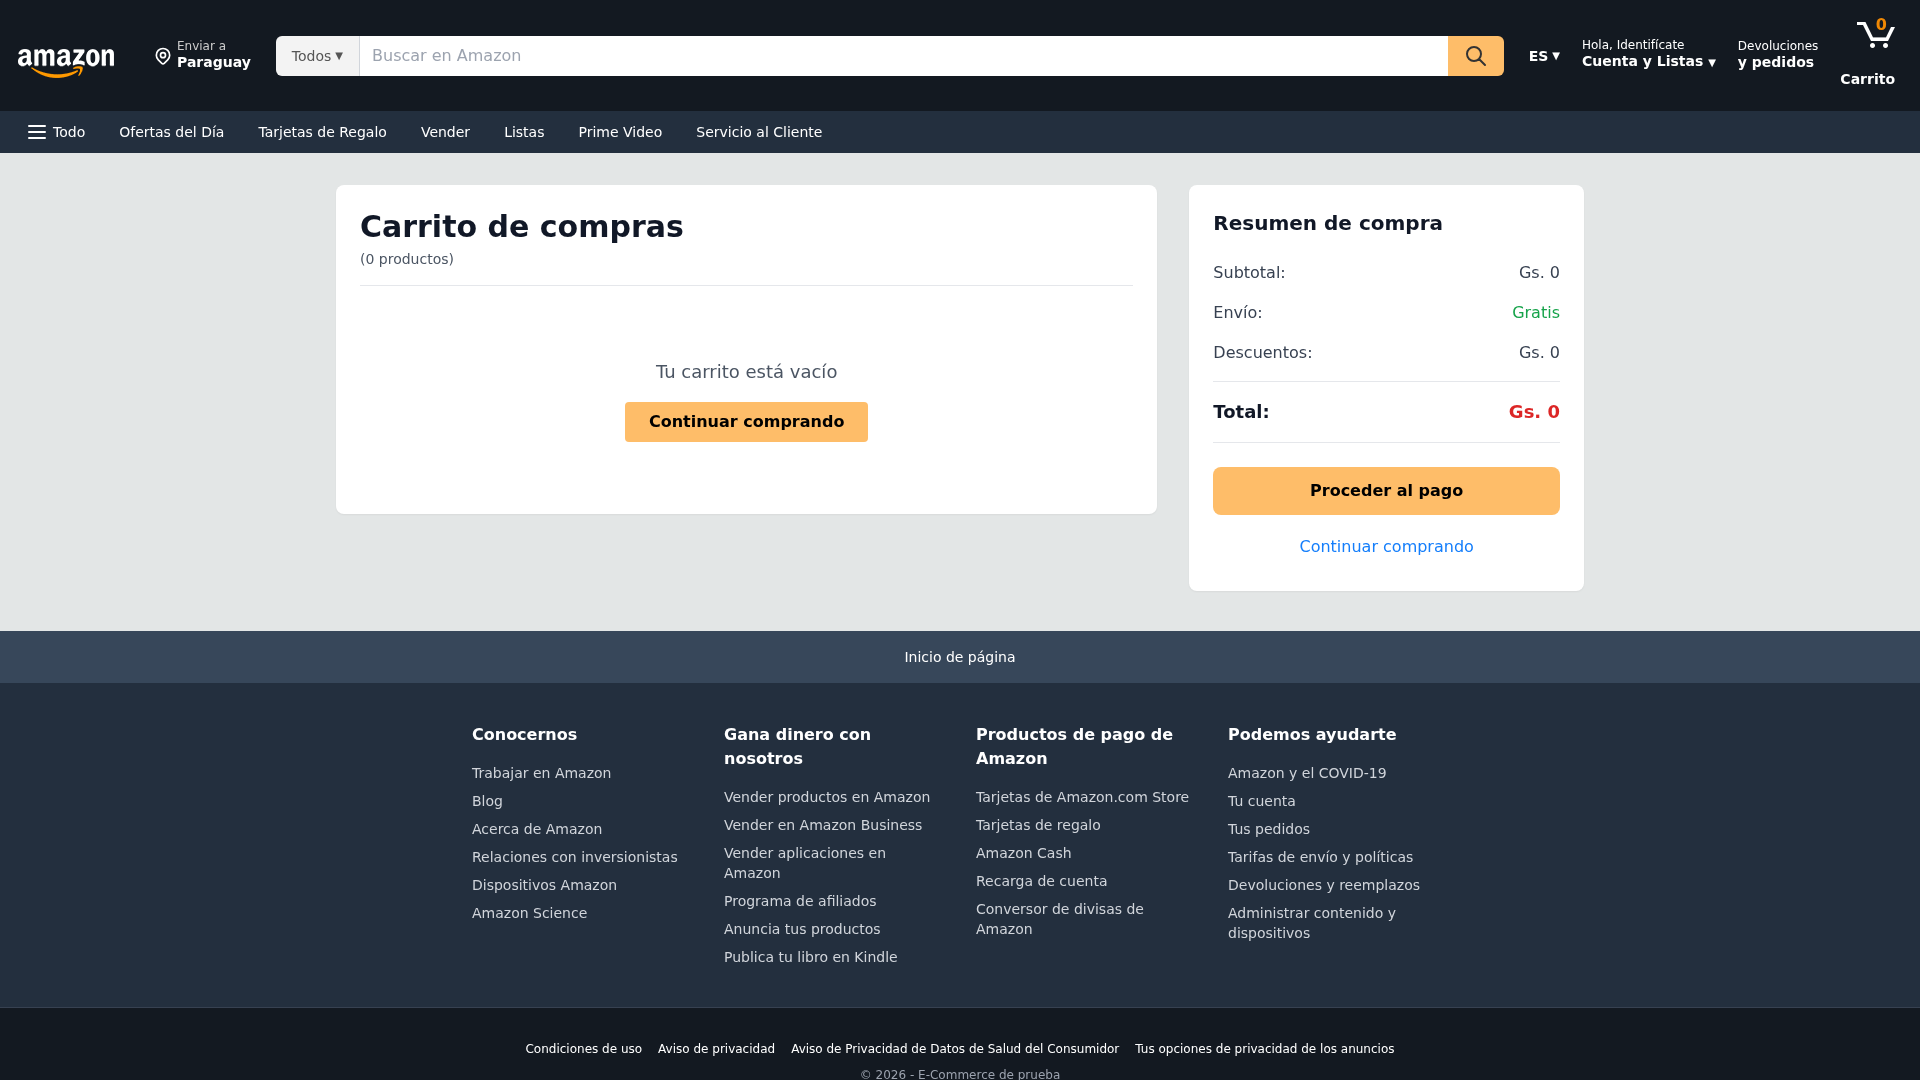The image size is (1920, 1080).
Task: Open Relaciones con inversionistas link
Action: point(574,857)
